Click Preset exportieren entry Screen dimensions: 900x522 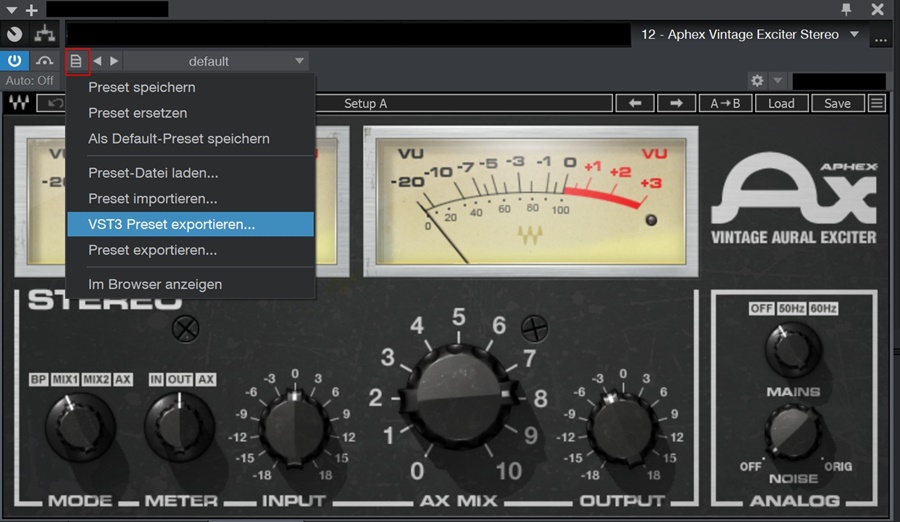[191, 250]
